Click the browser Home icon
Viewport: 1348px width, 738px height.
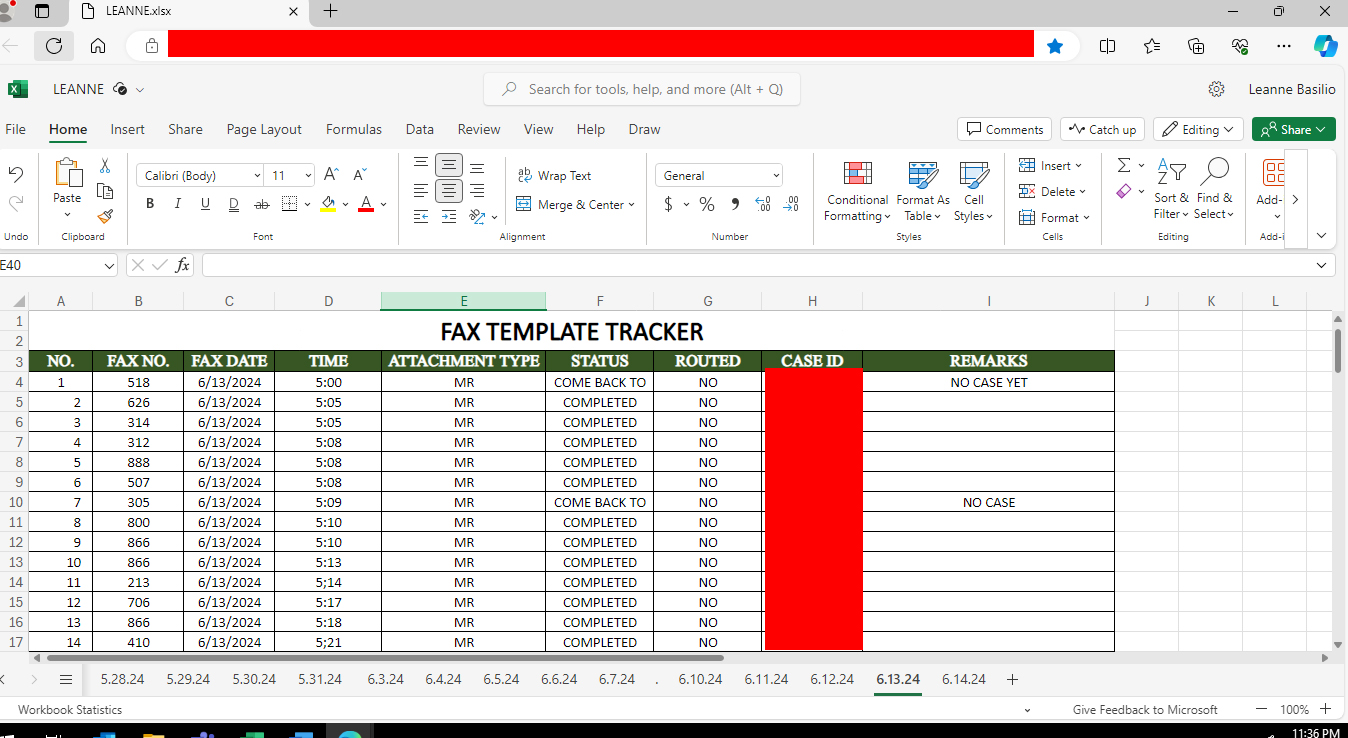tap(98, 46)
